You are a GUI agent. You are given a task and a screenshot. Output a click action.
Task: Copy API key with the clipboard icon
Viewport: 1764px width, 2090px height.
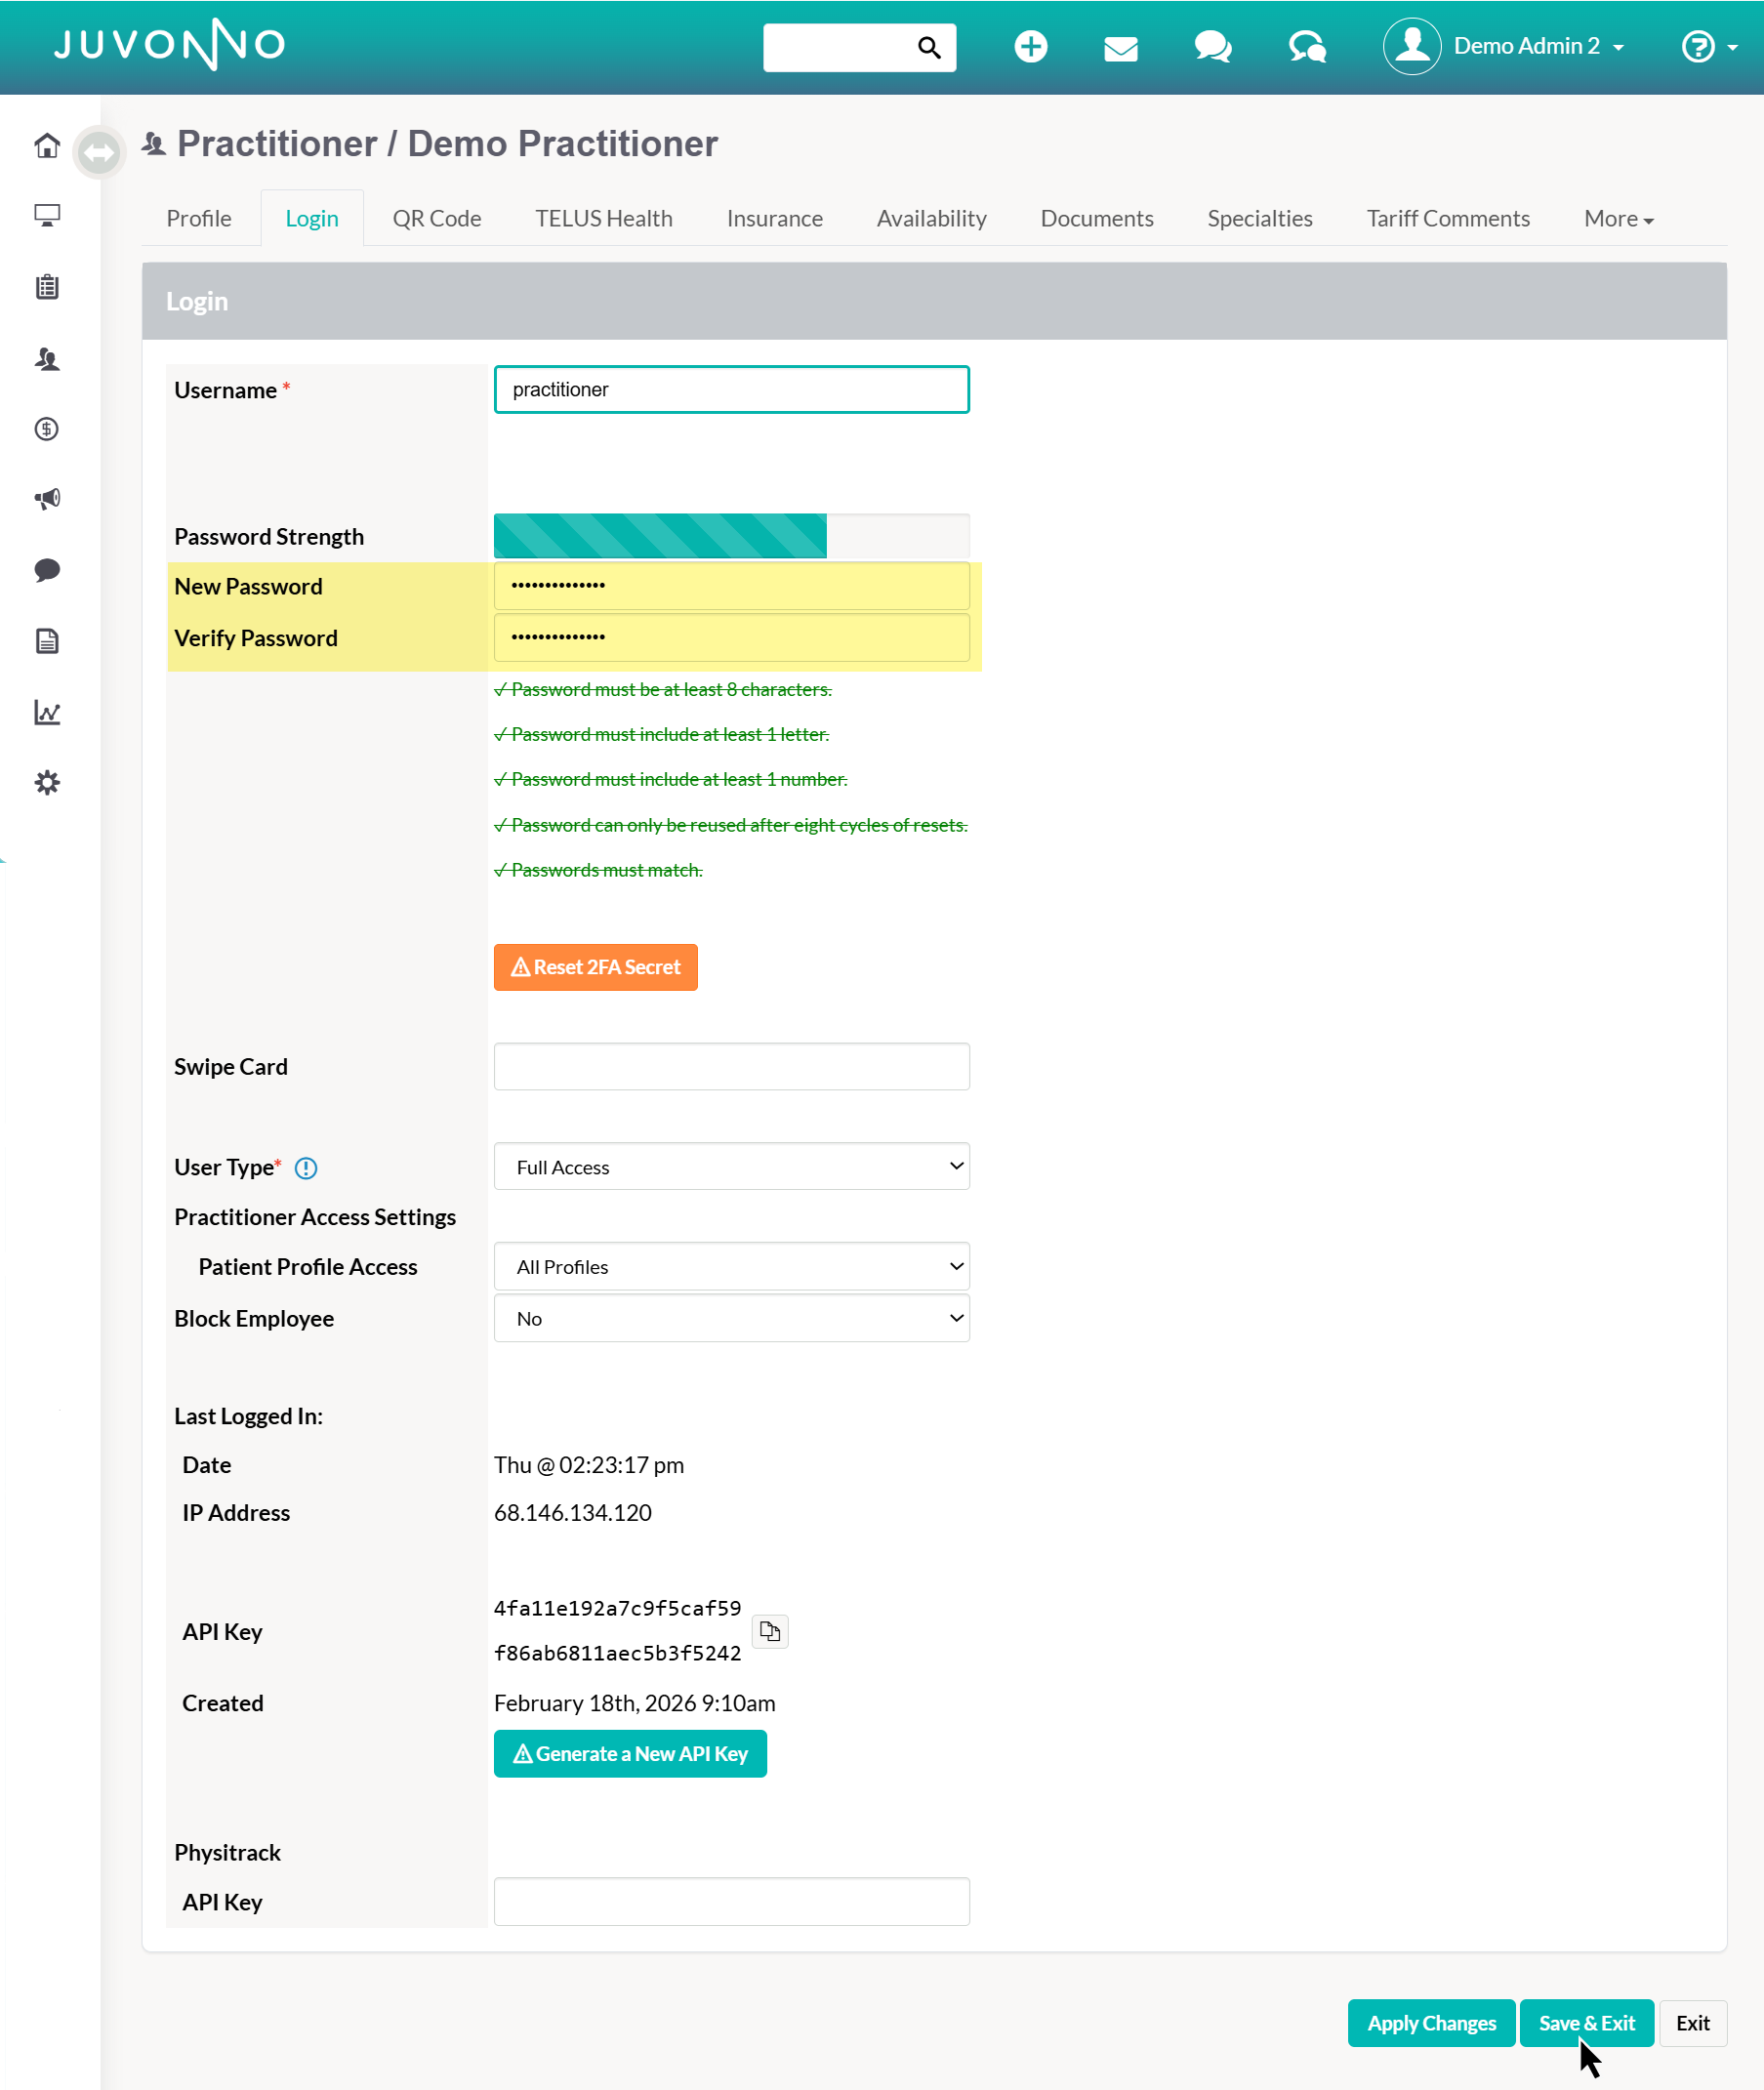tap(769, 1631)
